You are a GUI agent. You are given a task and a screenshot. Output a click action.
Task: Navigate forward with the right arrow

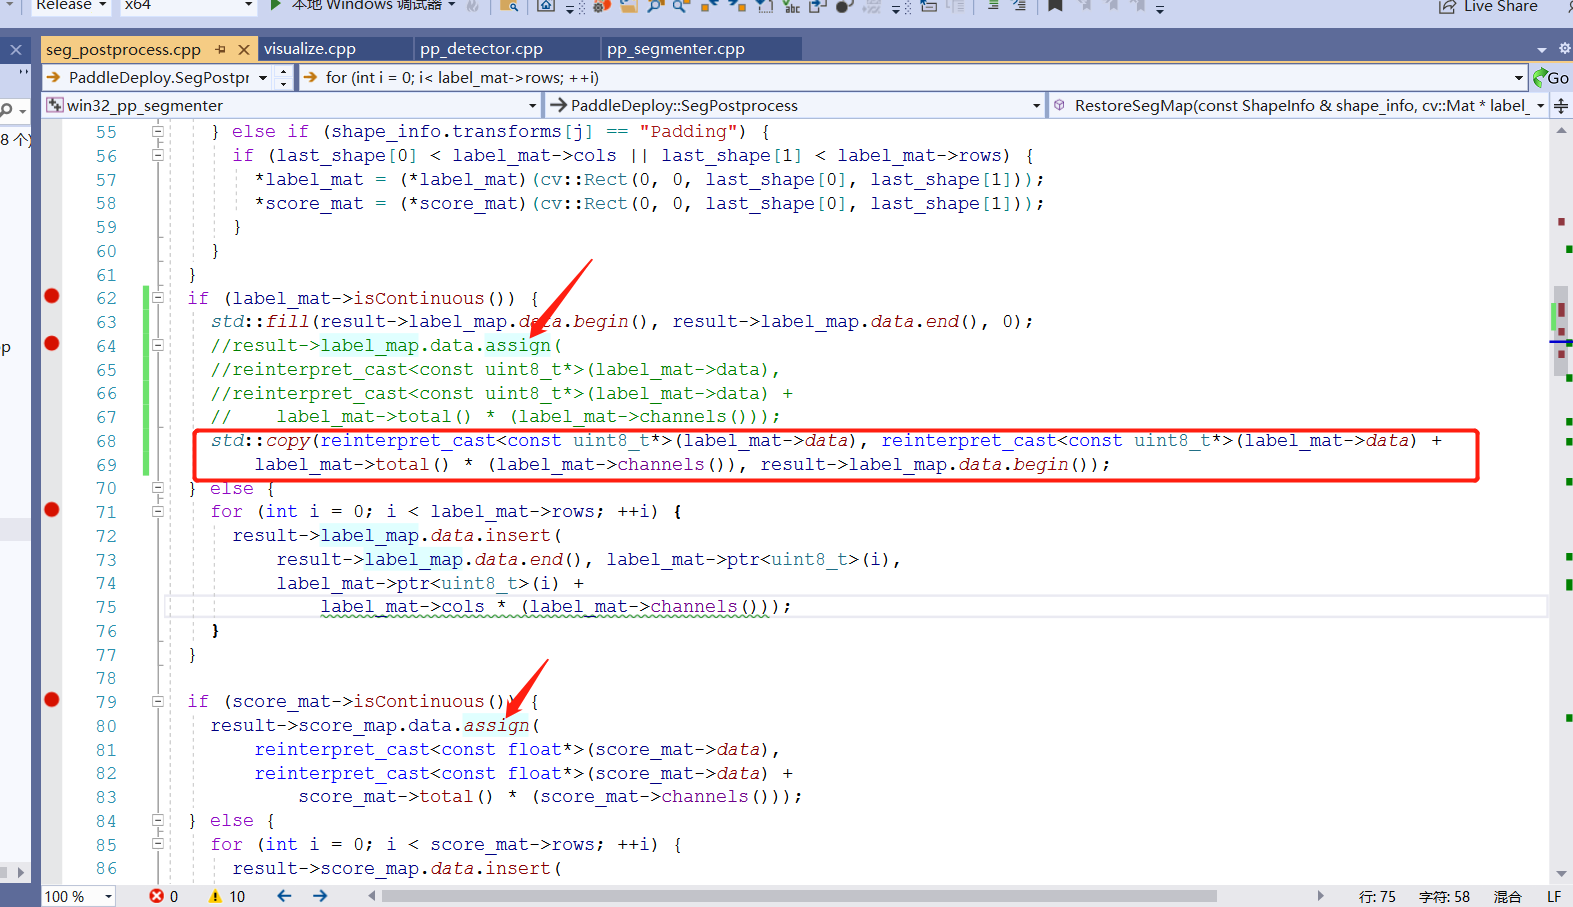point(320,896)
